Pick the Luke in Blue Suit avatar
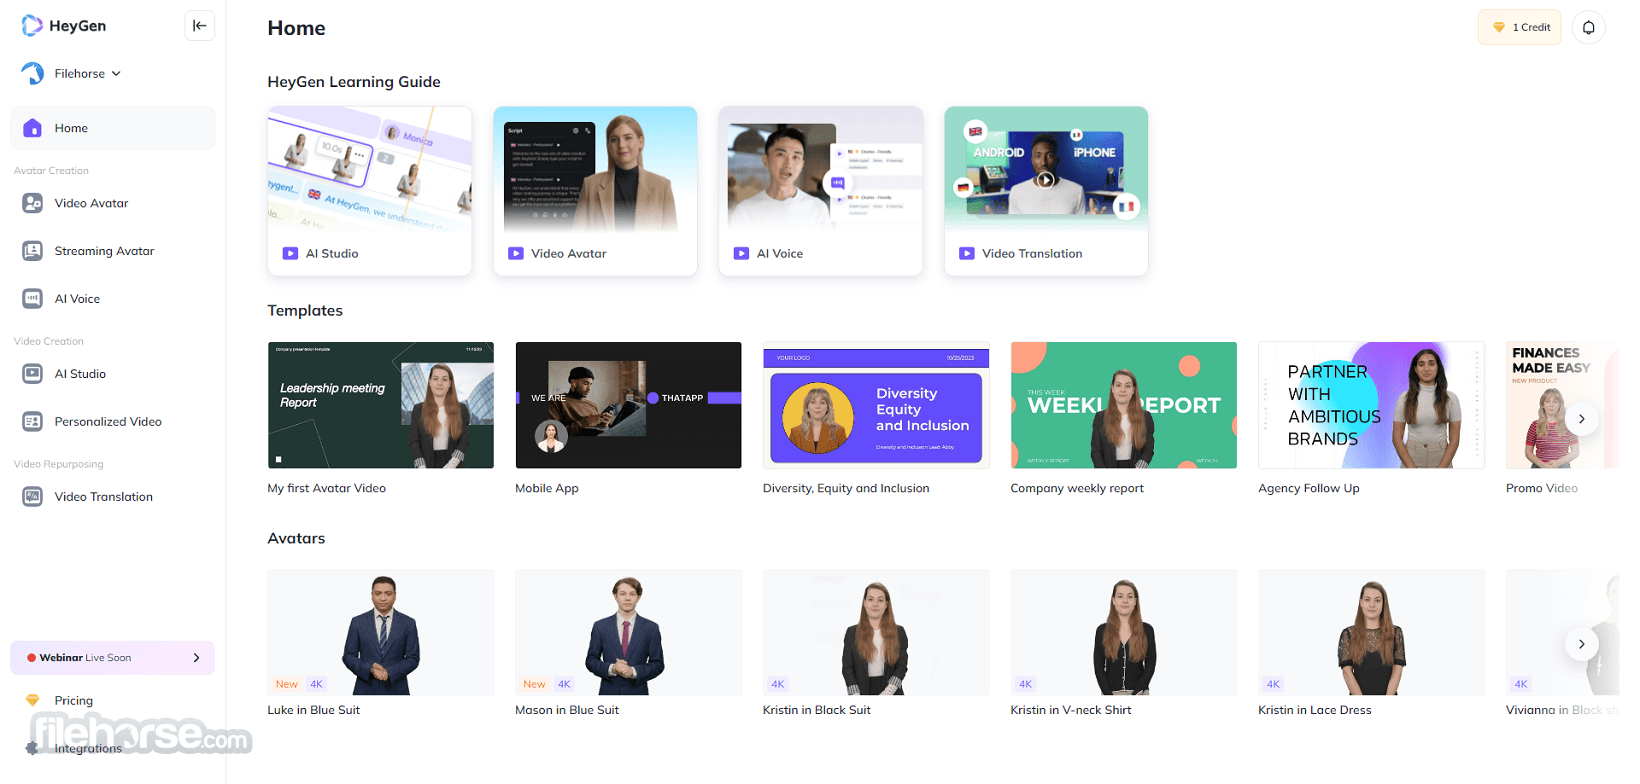The height and width of the screenshot is (784, 1640). pos(381,632)
